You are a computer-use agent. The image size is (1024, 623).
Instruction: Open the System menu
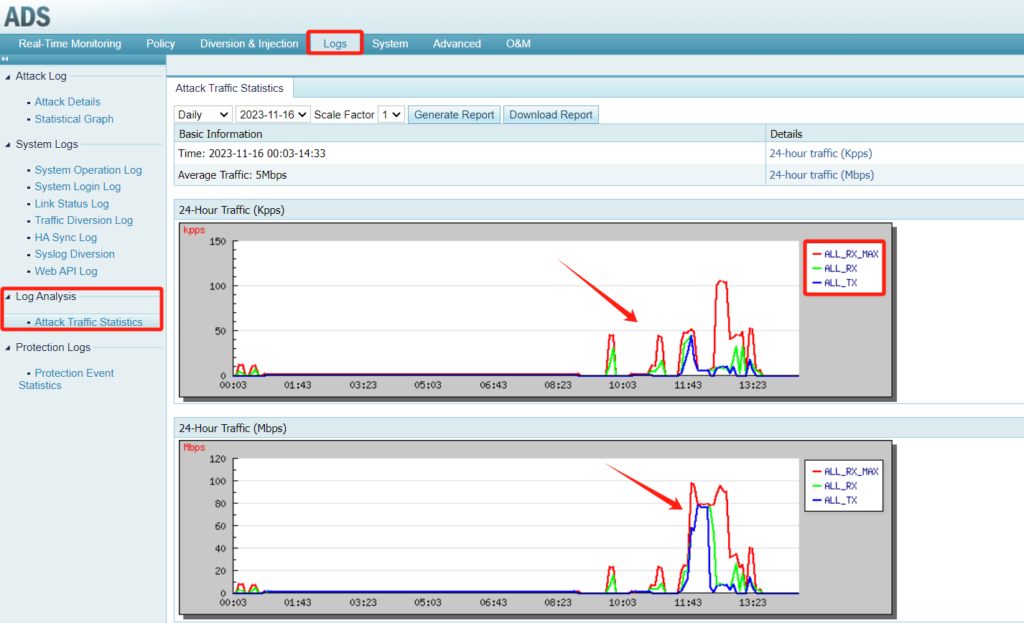click(390, 44)
